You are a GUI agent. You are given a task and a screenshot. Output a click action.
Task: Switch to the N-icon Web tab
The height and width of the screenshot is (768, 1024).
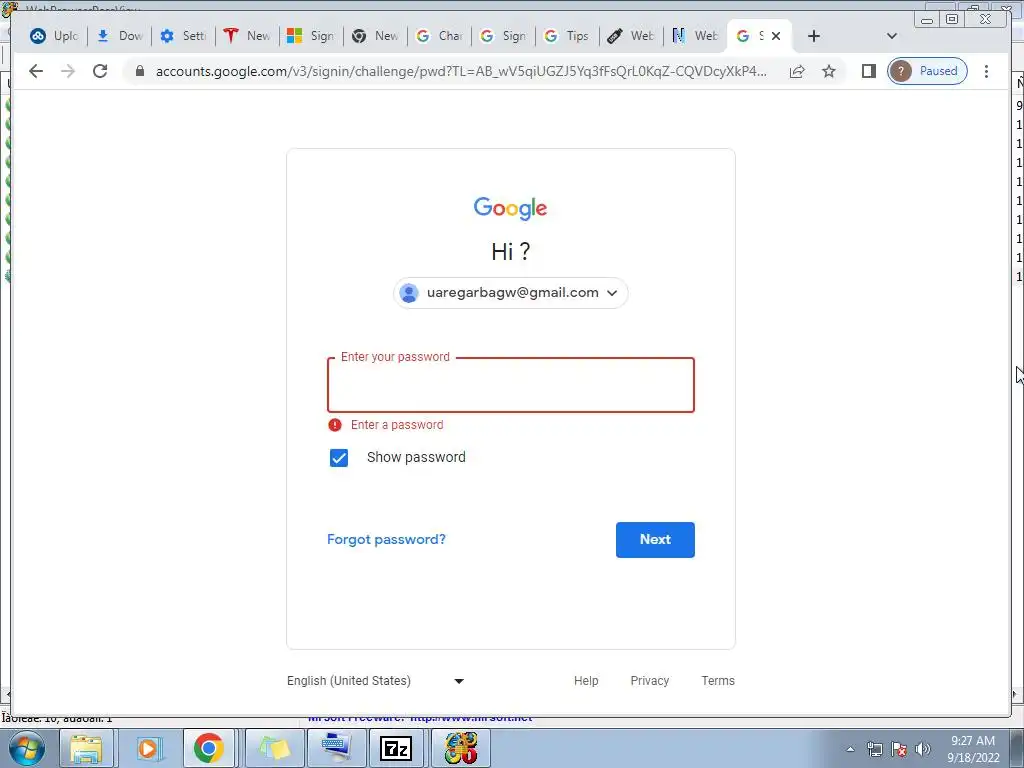click(x=695, y=37)
